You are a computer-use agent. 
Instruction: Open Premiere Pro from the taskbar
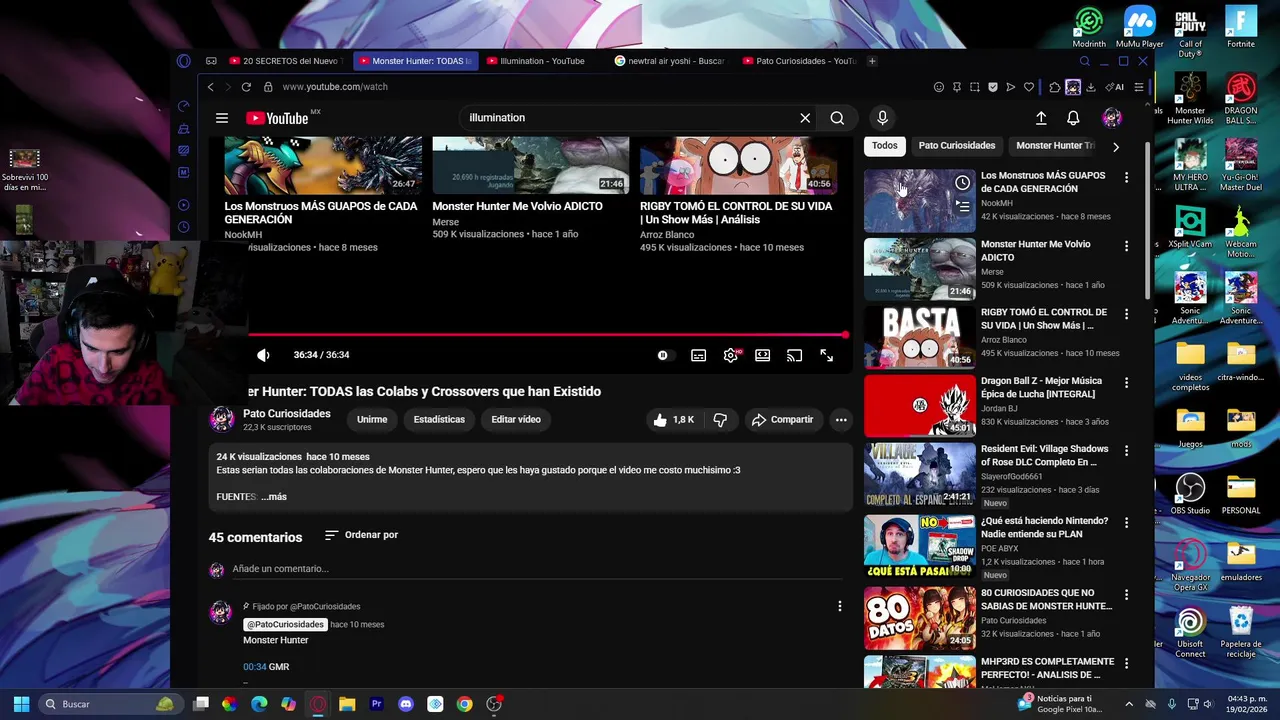click(377, 704)
